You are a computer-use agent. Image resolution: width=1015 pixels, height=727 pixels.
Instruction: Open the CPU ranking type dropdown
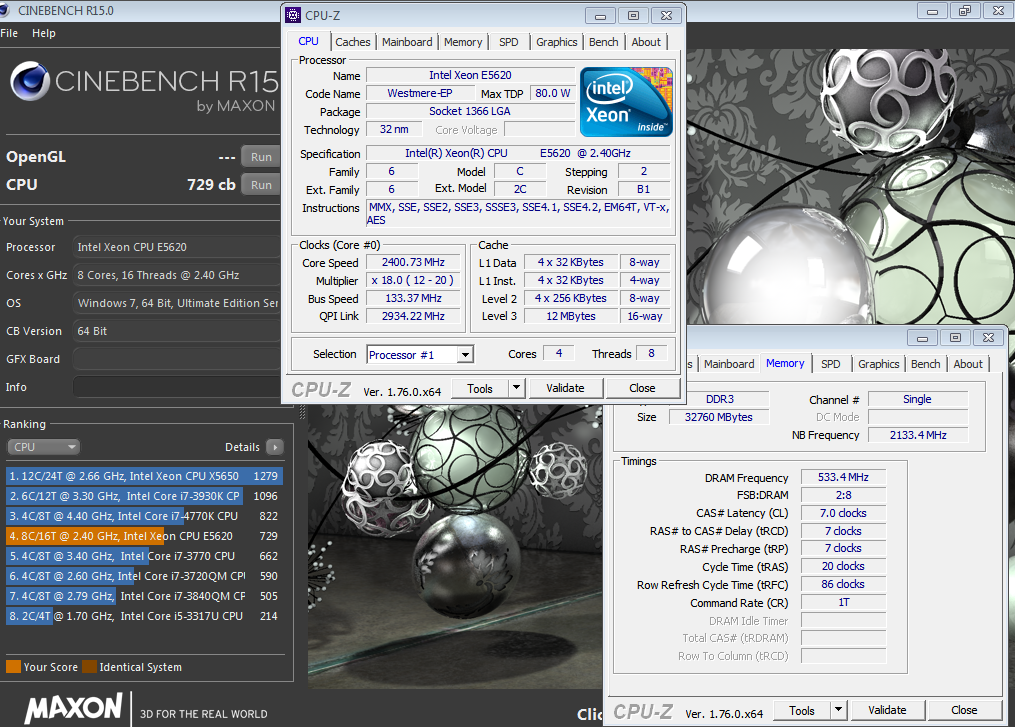43,447
